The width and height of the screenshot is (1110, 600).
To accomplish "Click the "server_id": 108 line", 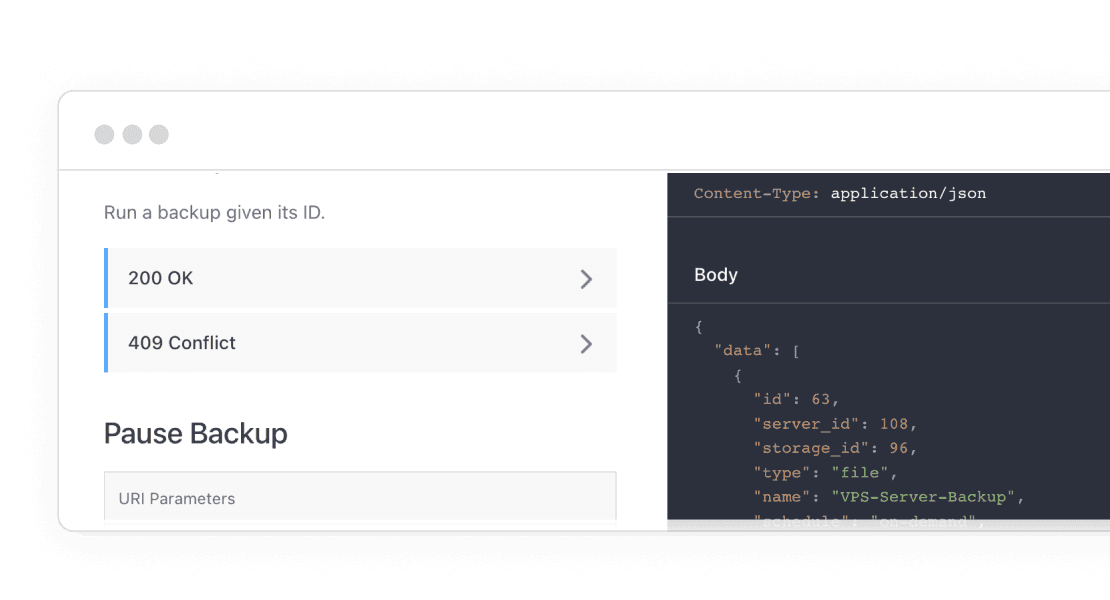I will pyautogui.click(x=835, y=423).
